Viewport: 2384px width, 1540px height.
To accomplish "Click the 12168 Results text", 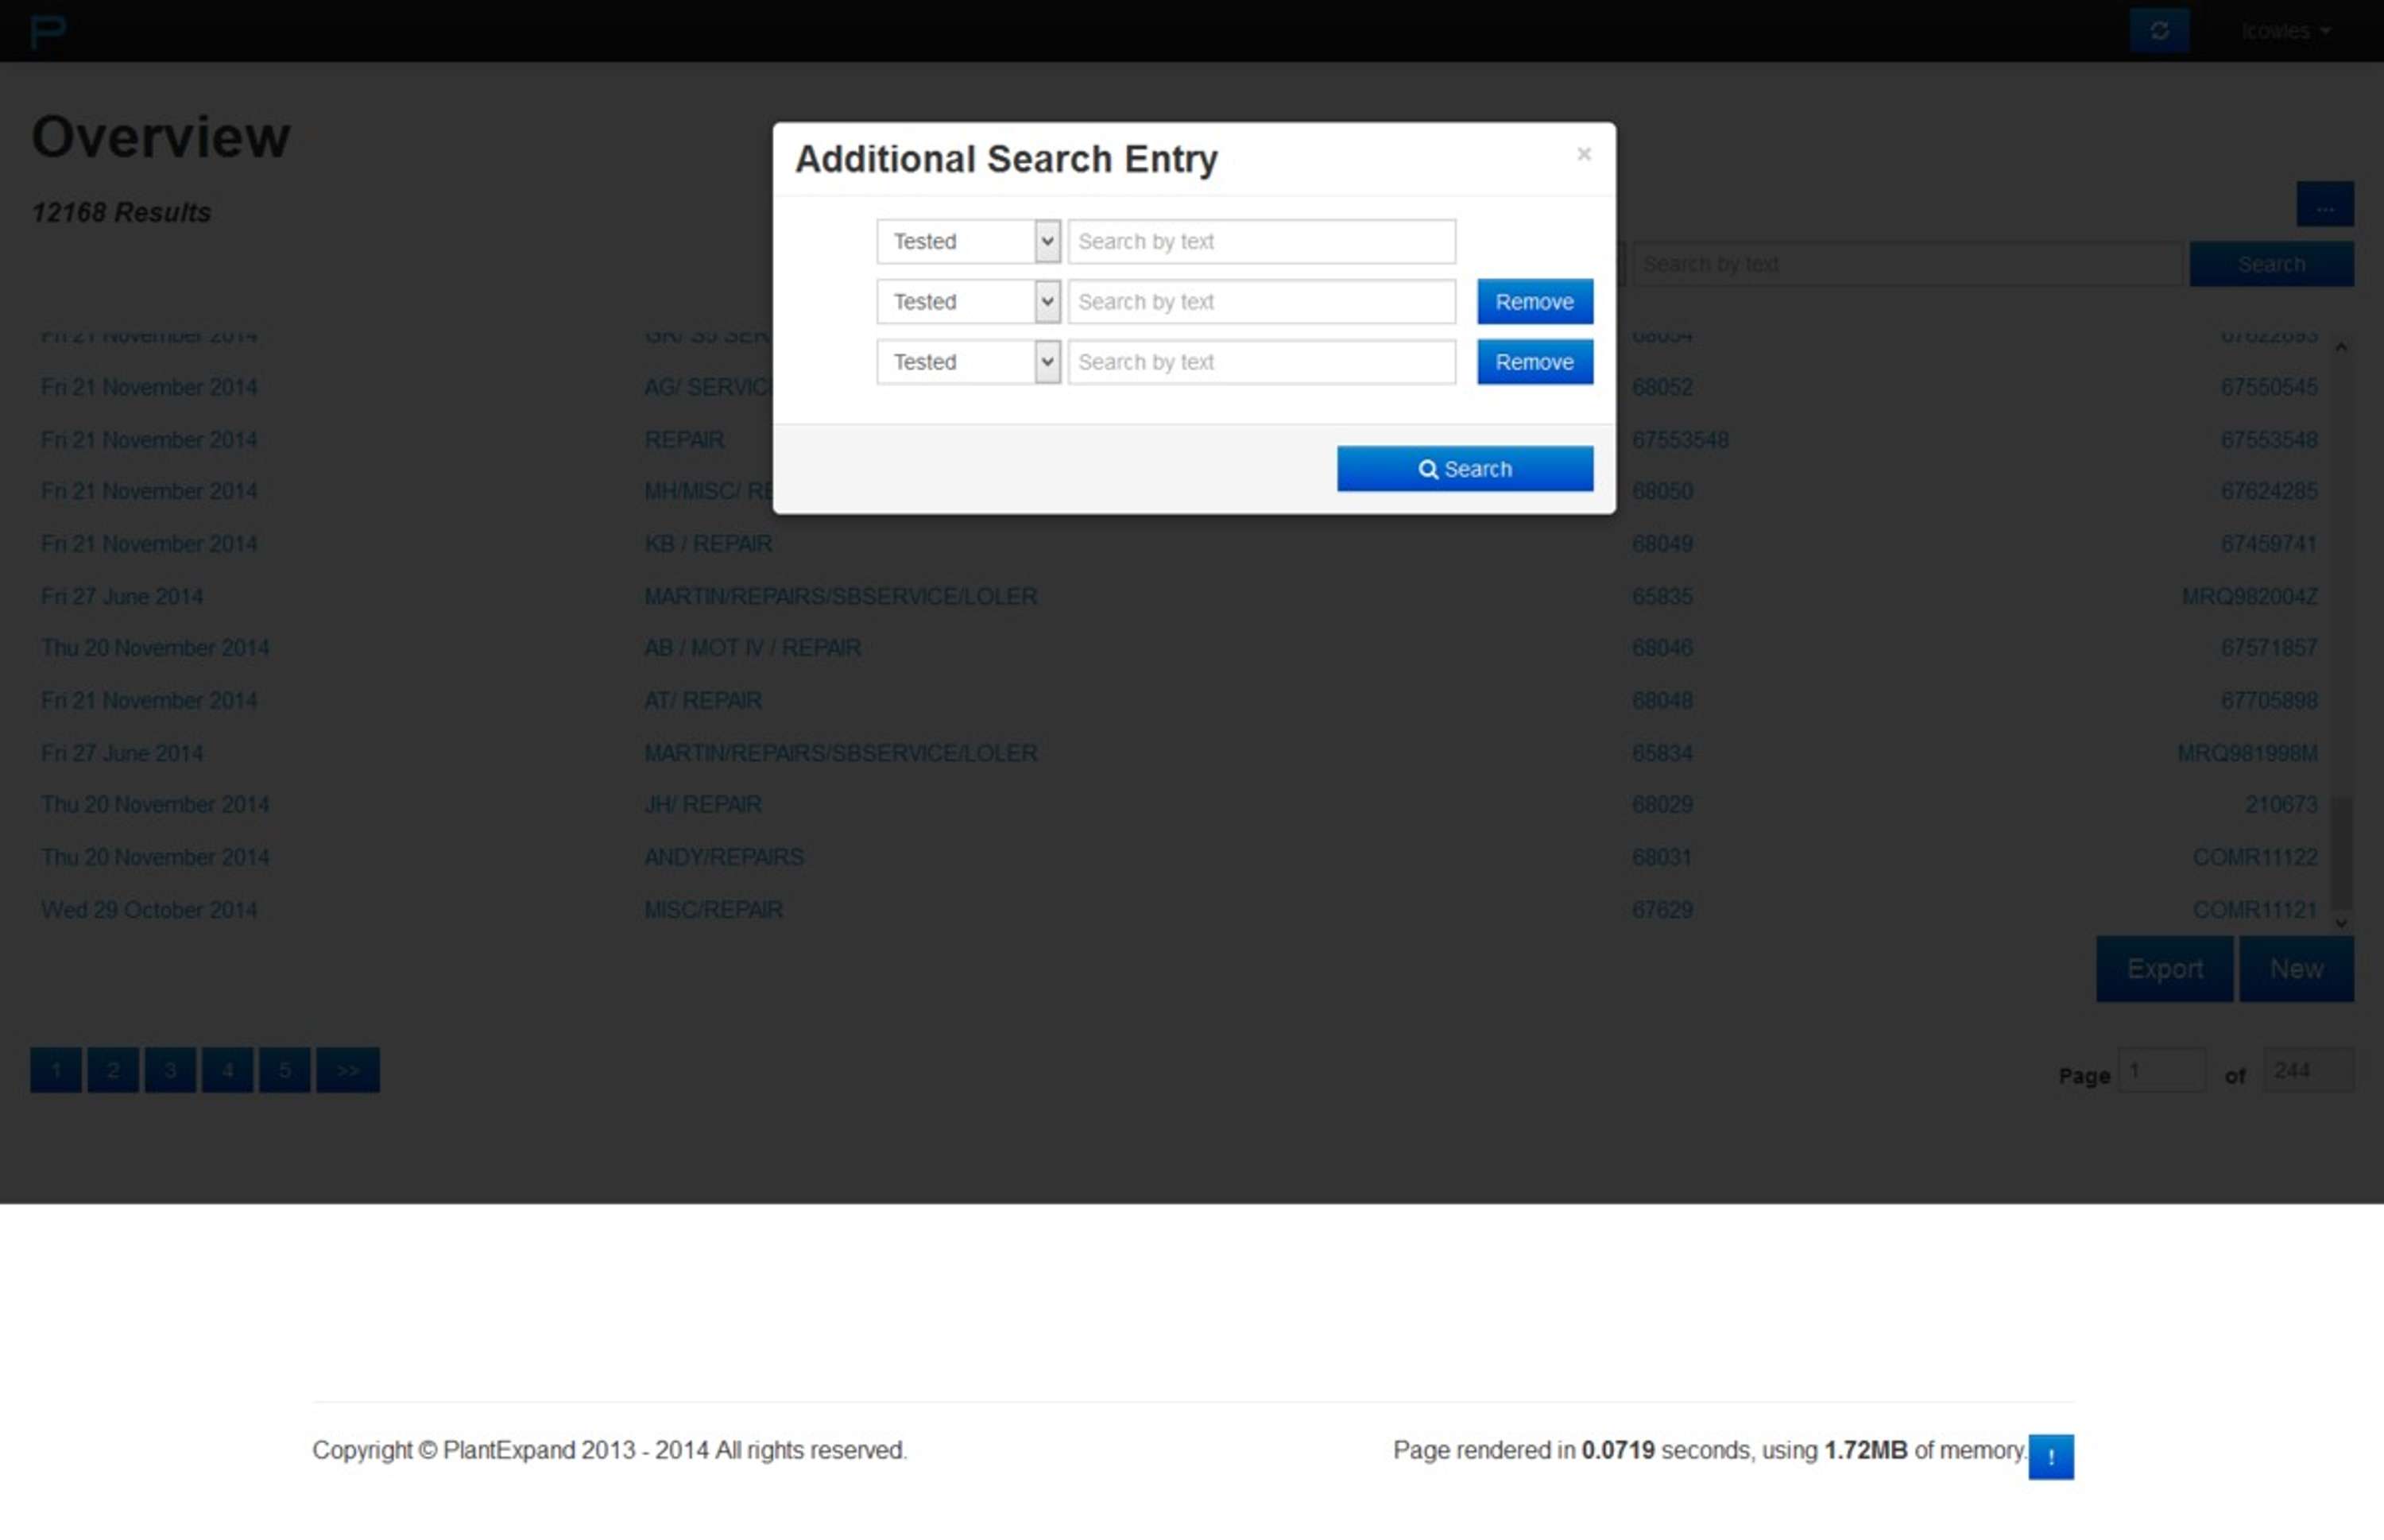I will click(x=121, y=212).
